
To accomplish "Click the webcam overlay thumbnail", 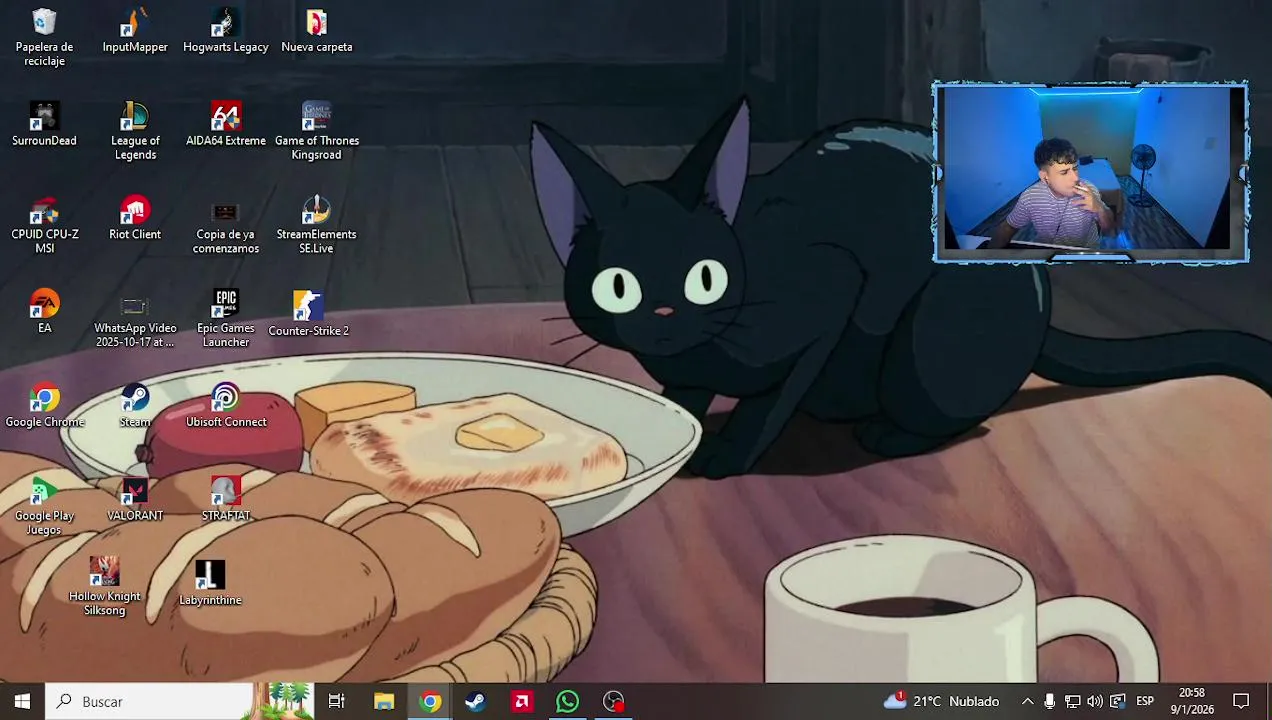I will coord(1090,172).
